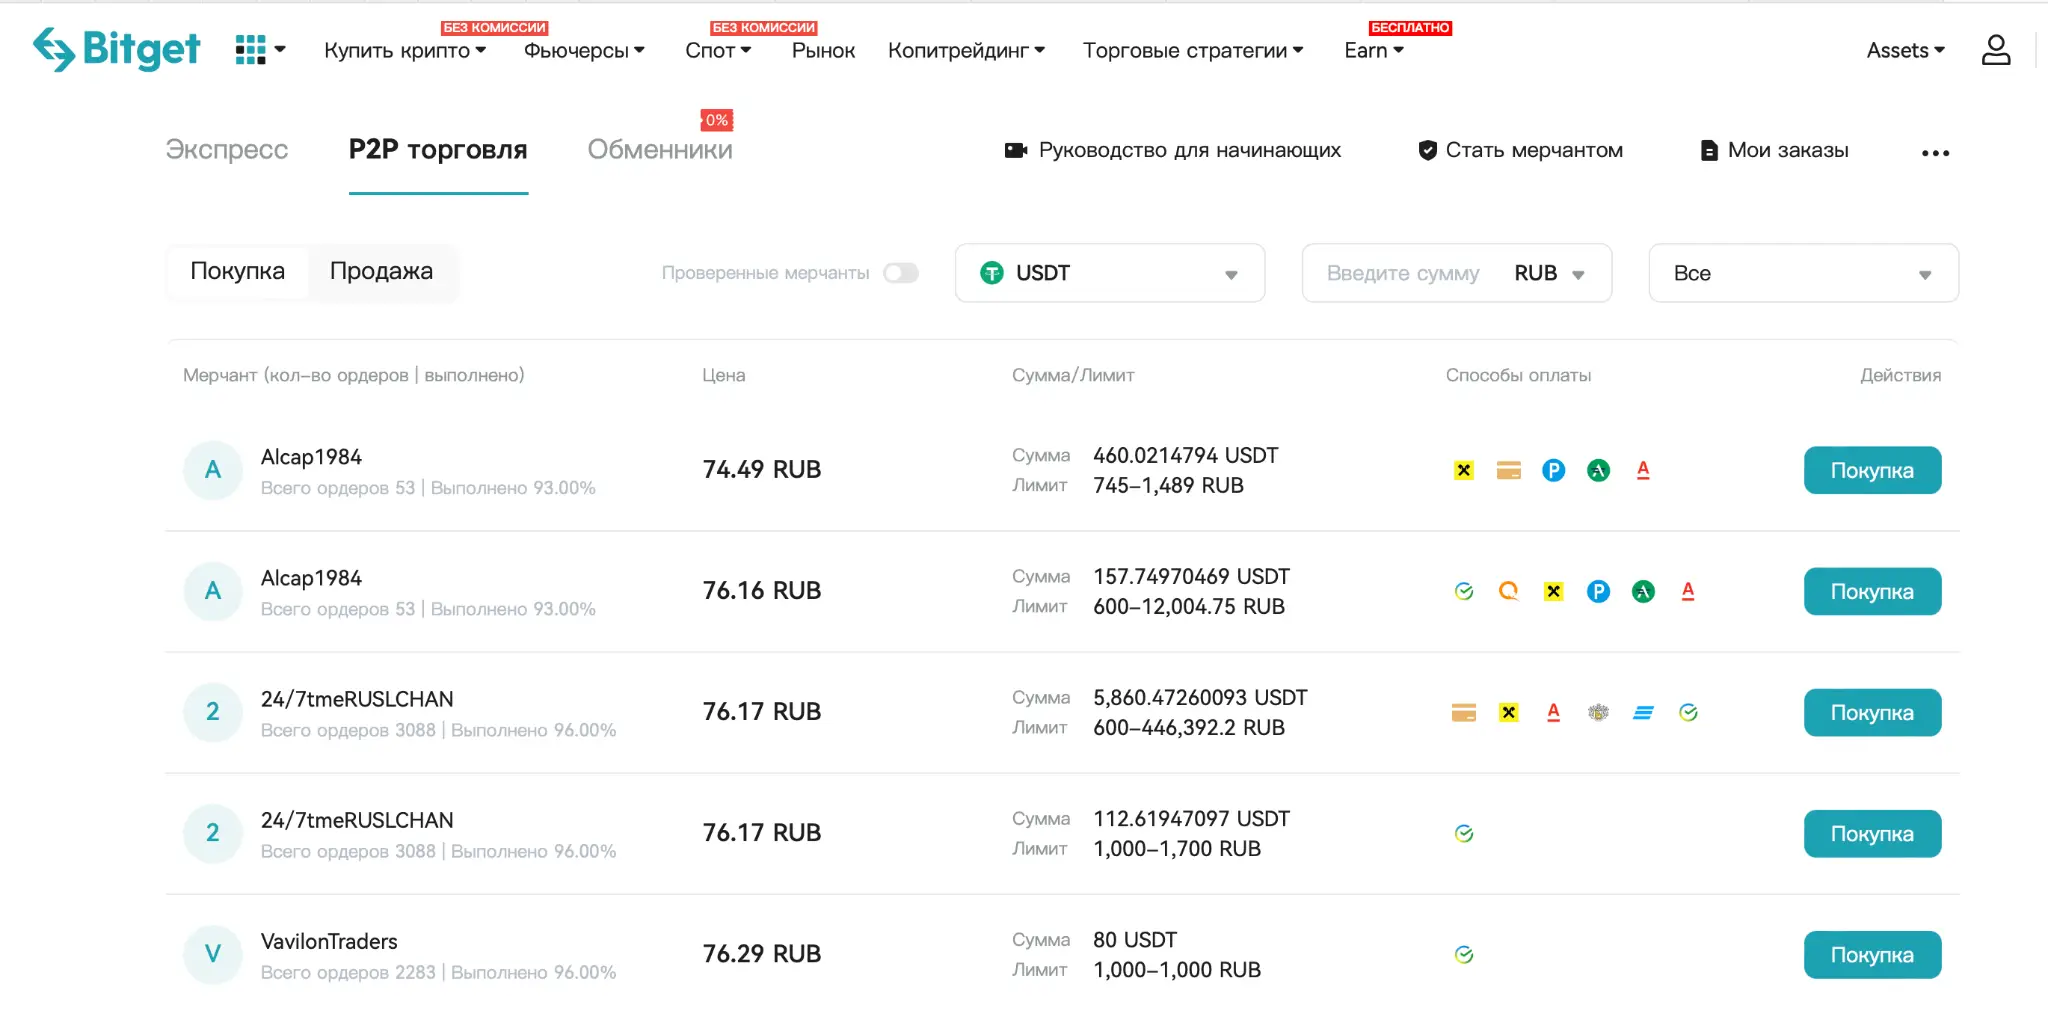2048x1013 pixels.
Task: Click Покупка button for the 74.49 RUB offer
Action: 1872,470
